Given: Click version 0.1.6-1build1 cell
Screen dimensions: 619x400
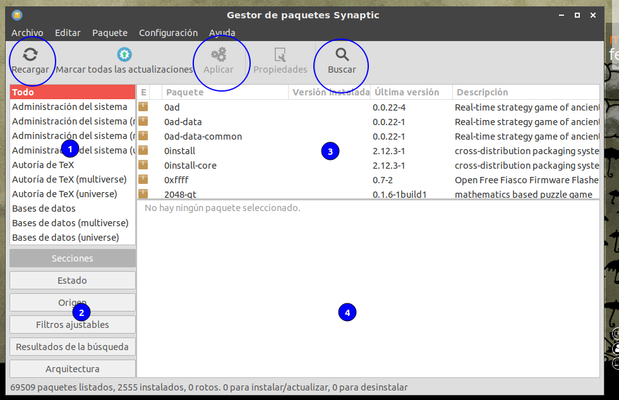Looking at the screenshot, I should pyautogui.click(x=400, y=194).
